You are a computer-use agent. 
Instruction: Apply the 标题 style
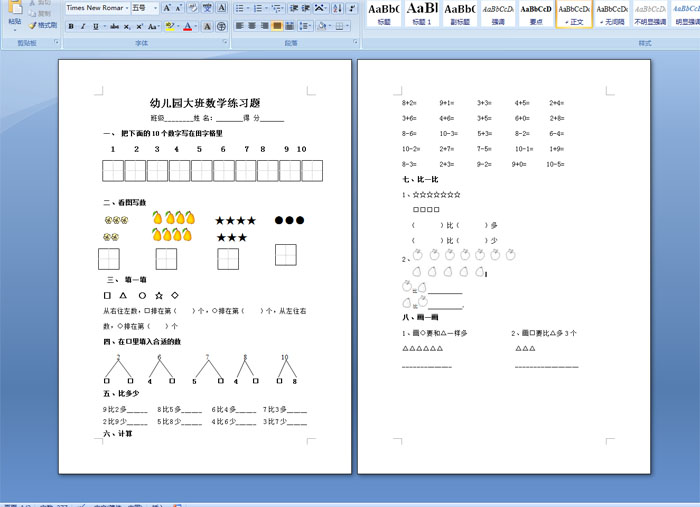383,14
